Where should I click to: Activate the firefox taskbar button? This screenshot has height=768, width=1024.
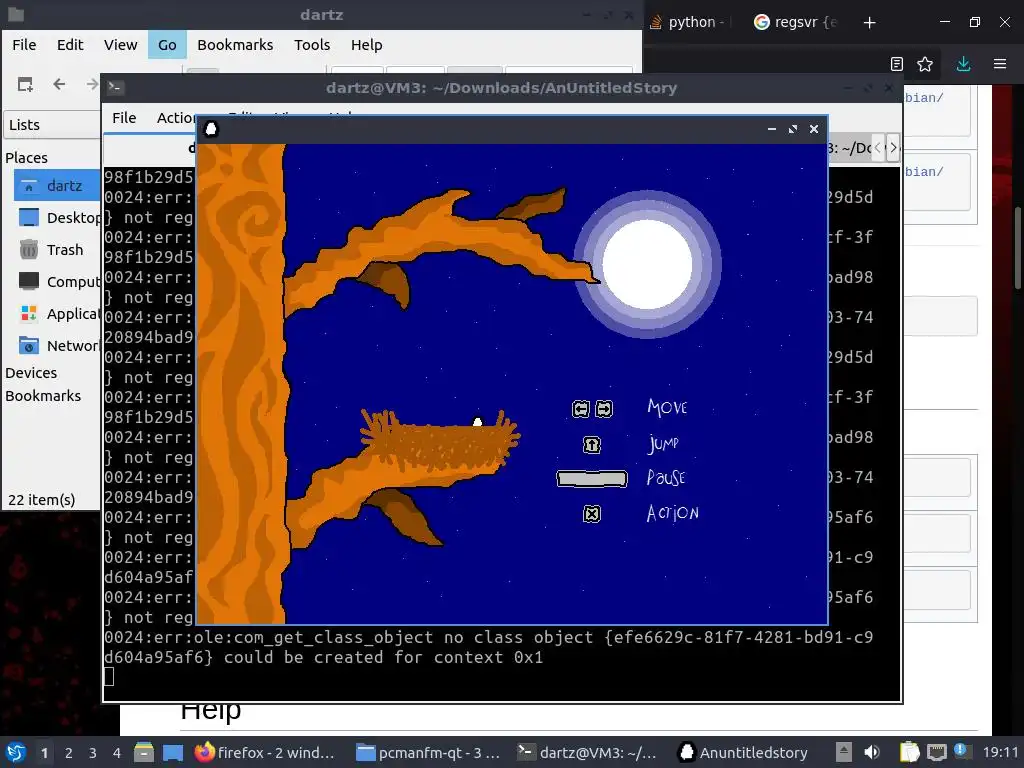point(265,752)
